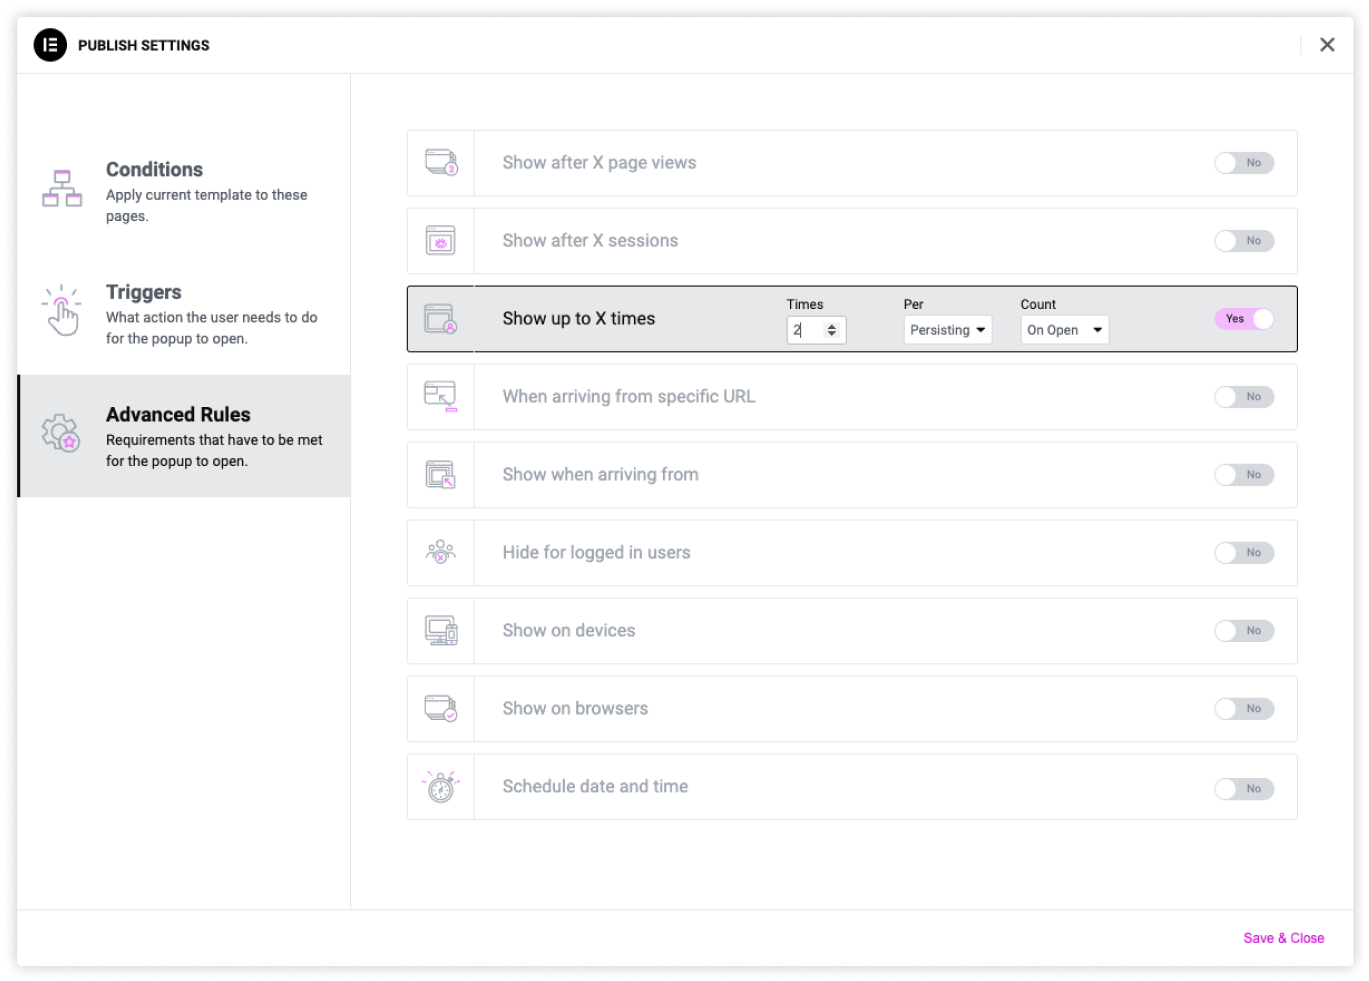Click the Hide for logged in users icon

click(441, 553)
